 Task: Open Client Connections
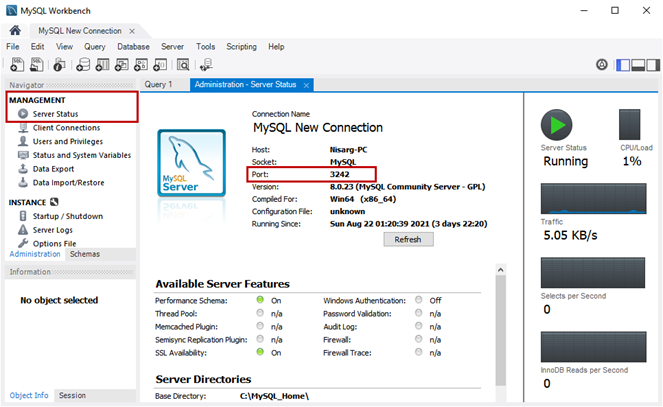66,128
